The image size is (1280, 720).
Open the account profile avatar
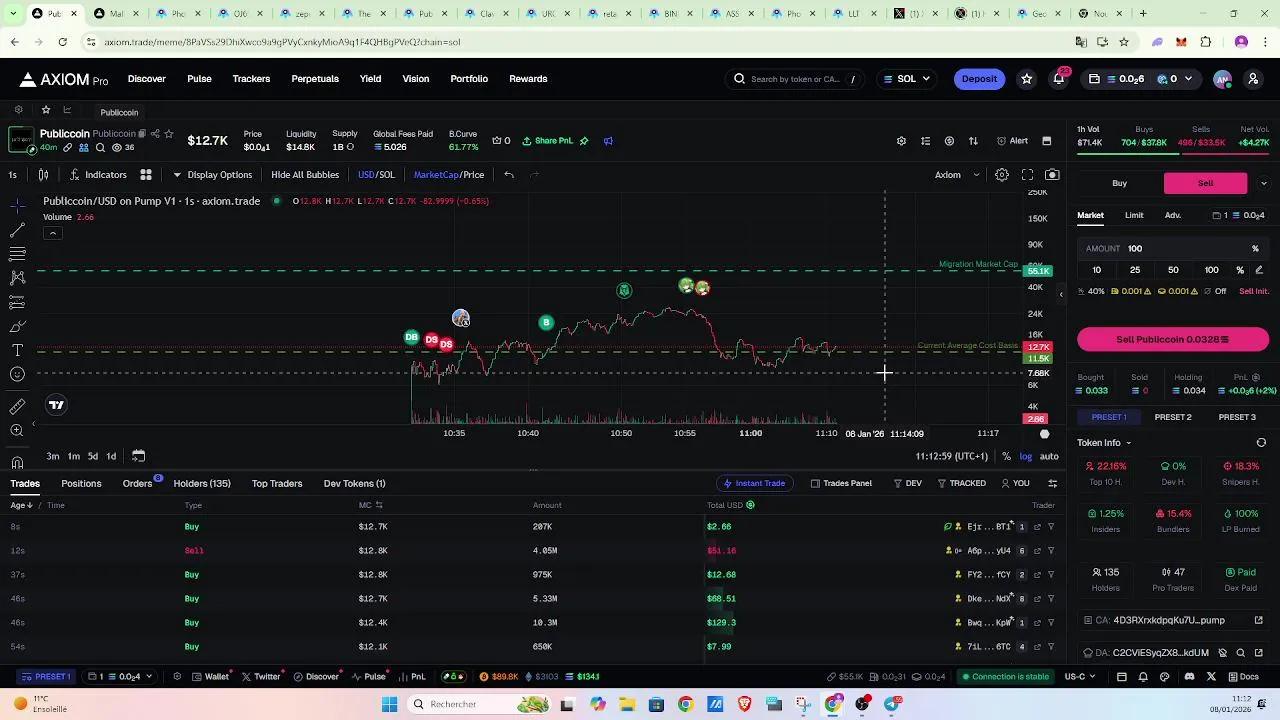click(1222, 79)
